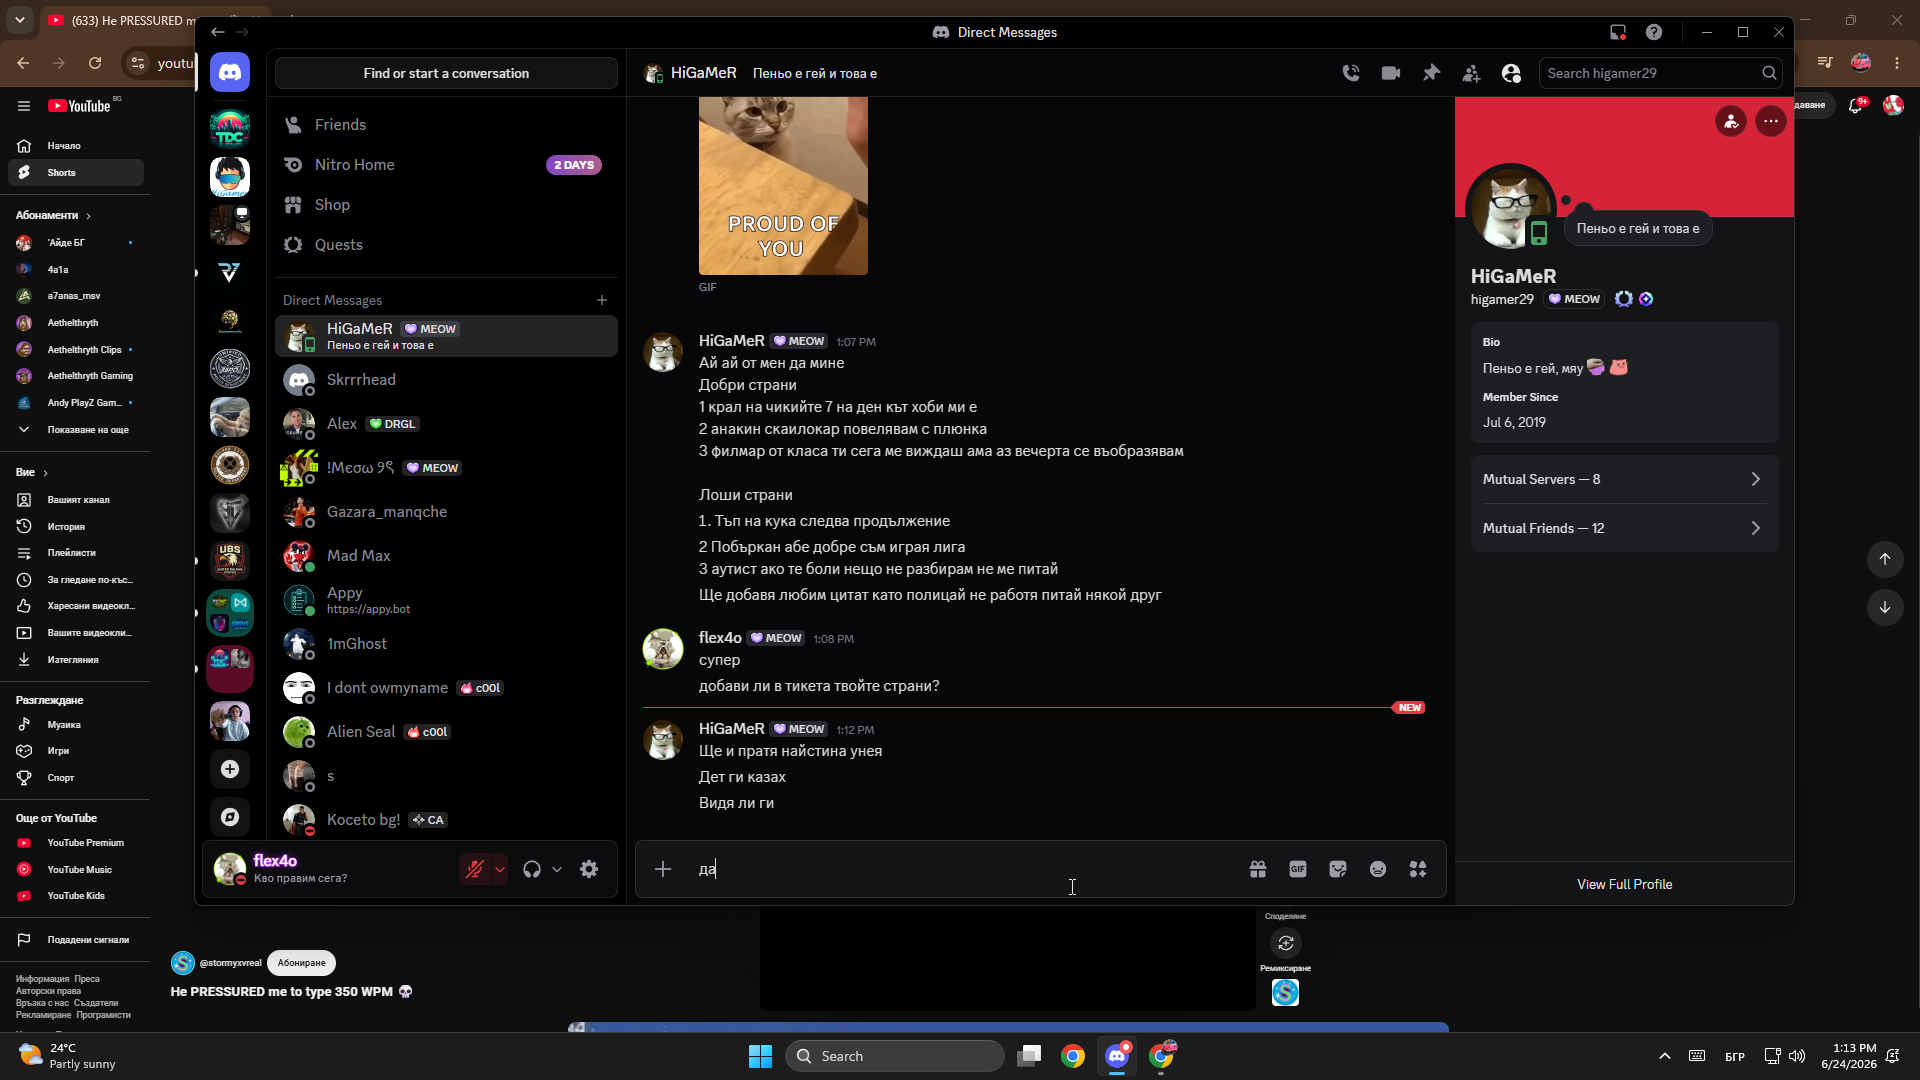Go back with Discord navigation arrow
Viewport: 1920px width, 1080px height.
click(217, 32)
